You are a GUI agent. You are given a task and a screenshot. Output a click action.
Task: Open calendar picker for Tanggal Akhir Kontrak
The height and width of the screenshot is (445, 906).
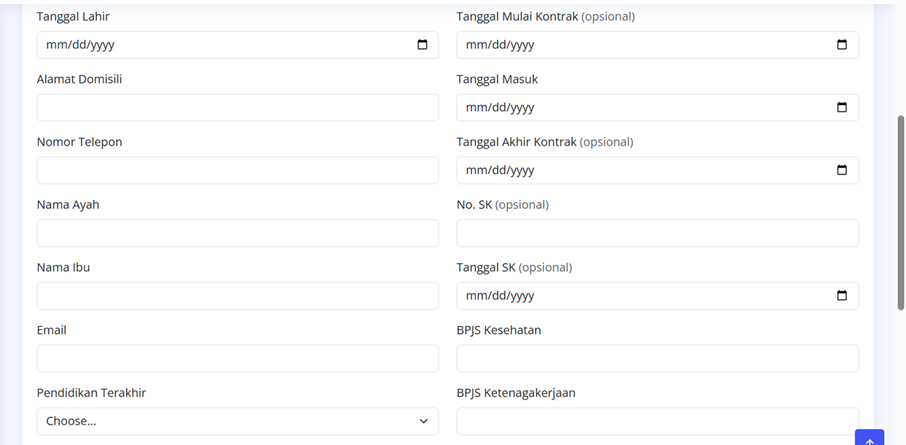point(842,170)
